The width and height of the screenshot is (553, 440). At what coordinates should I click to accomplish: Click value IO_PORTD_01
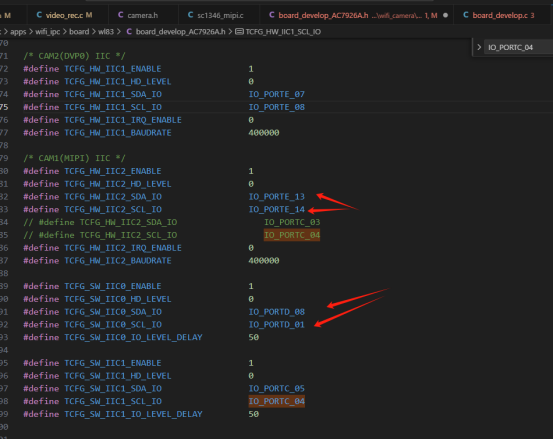276,325
